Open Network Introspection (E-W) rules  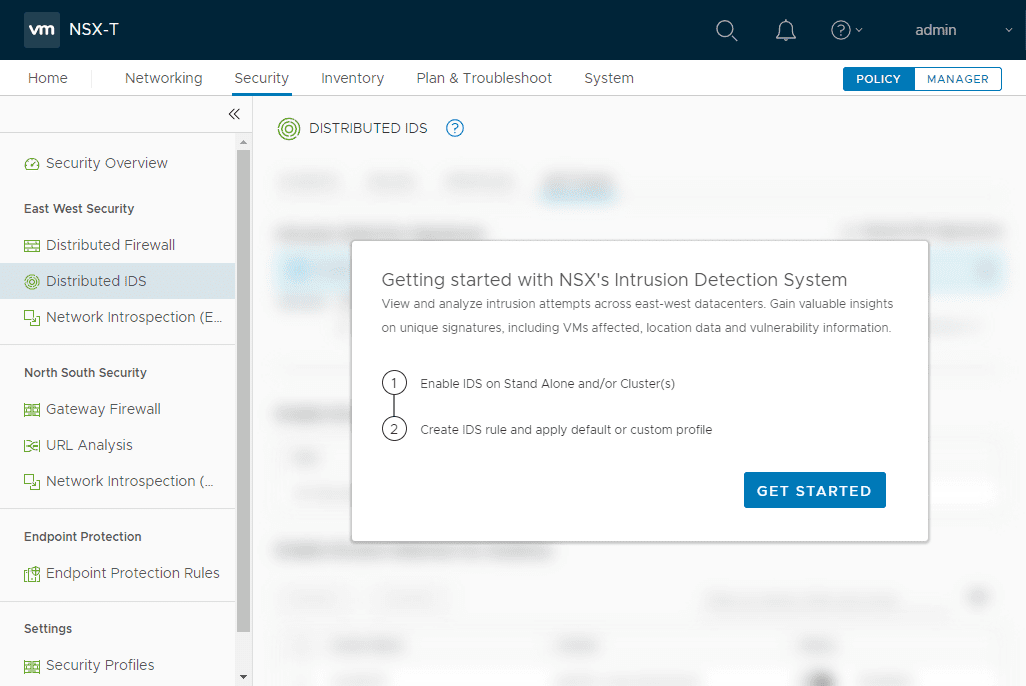[31, 317]
